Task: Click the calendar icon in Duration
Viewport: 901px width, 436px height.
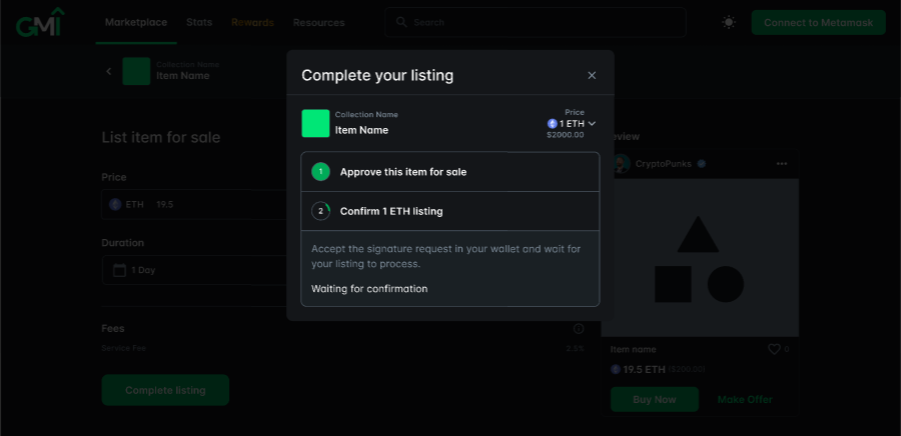Action: tap(120, 270)
